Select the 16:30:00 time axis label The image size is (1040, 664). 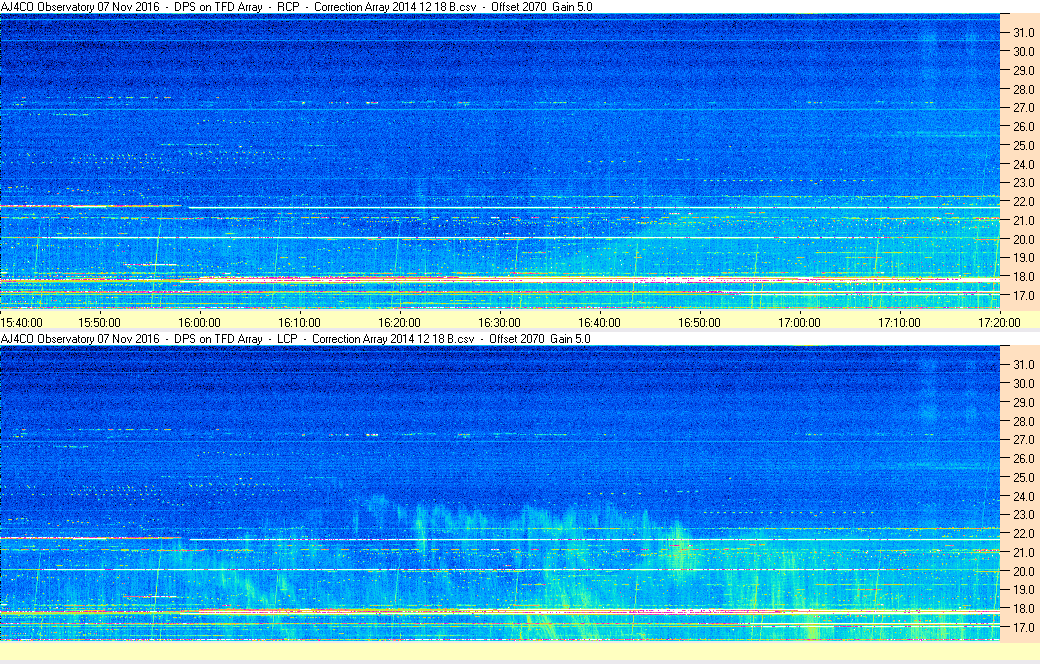[x=499, y=322]
